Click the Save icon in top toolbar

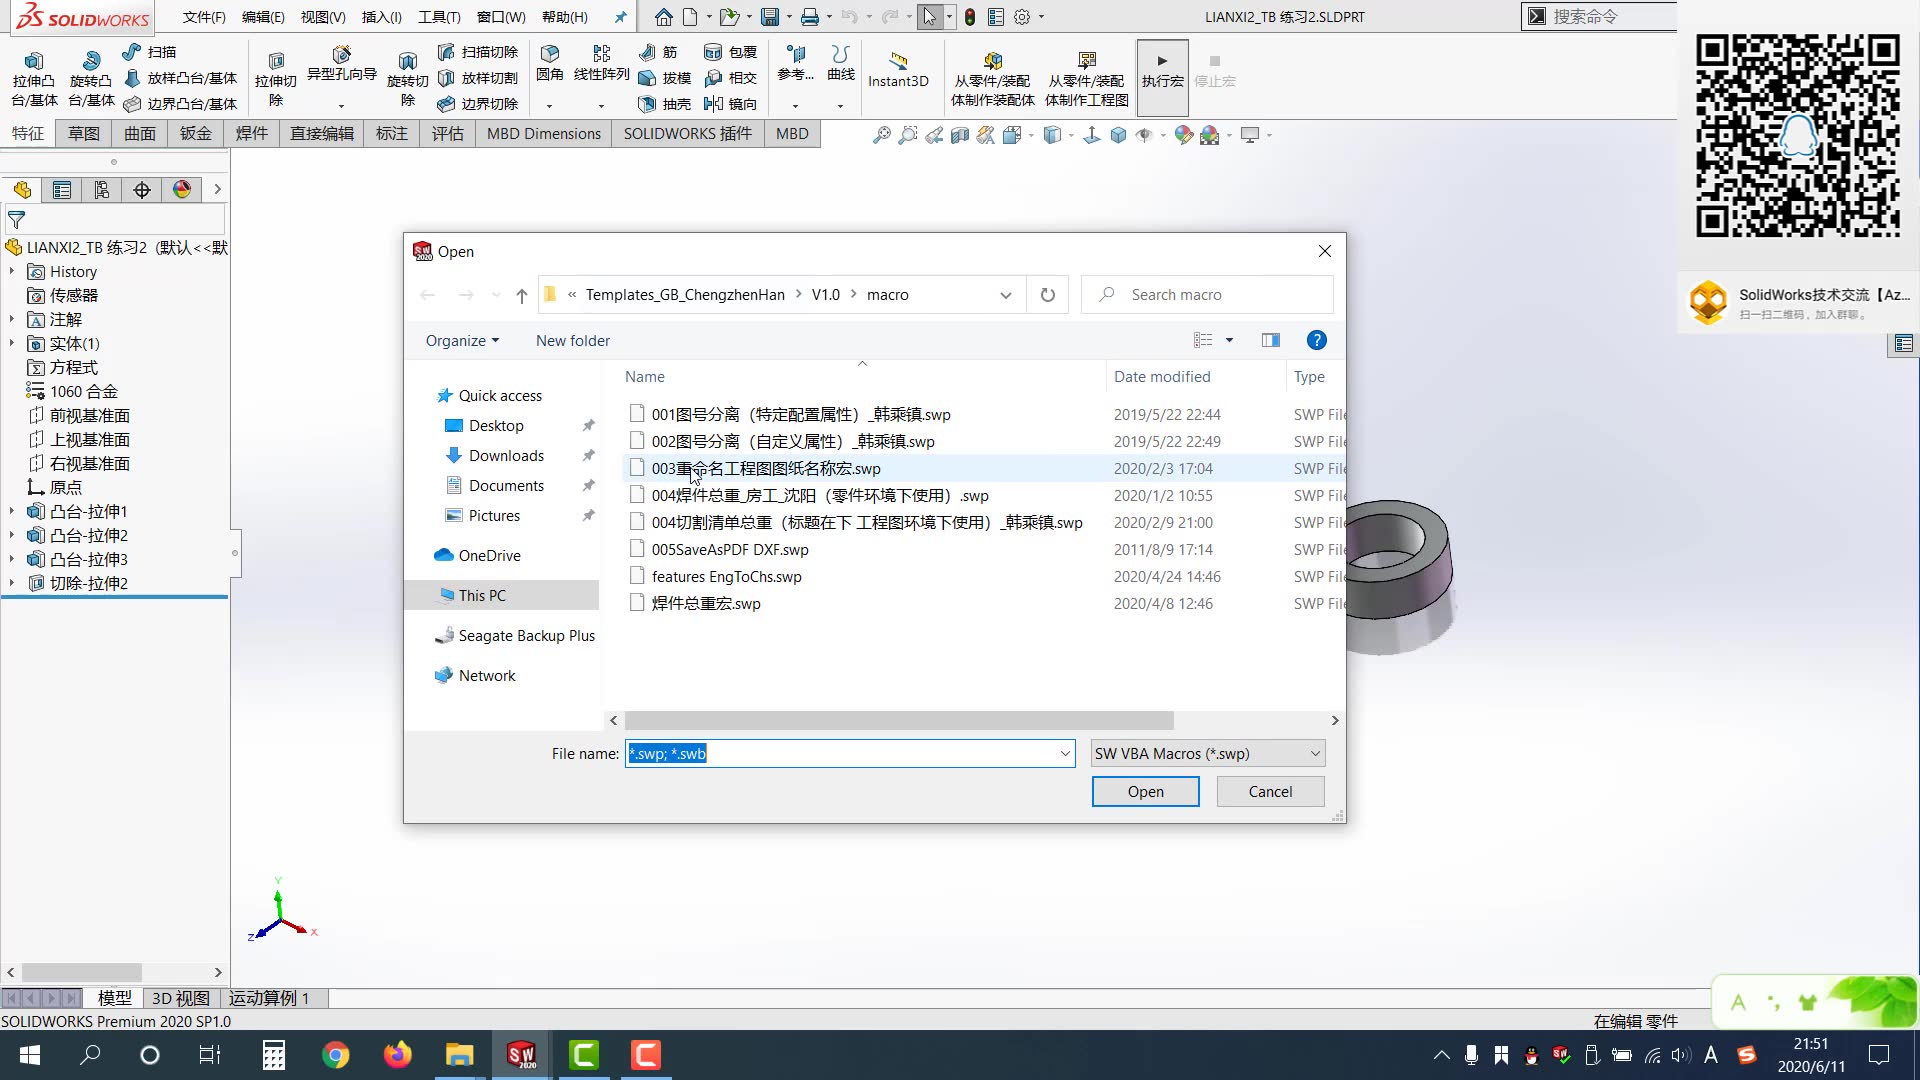pos(769,17)
